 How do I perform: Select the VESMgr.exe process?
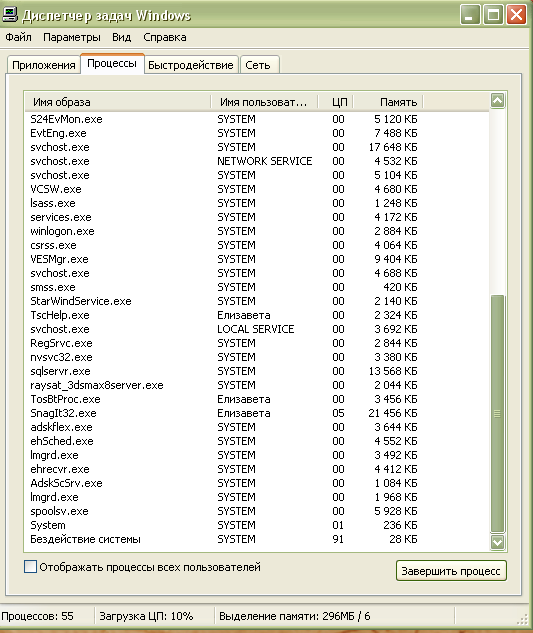(257, 259)
